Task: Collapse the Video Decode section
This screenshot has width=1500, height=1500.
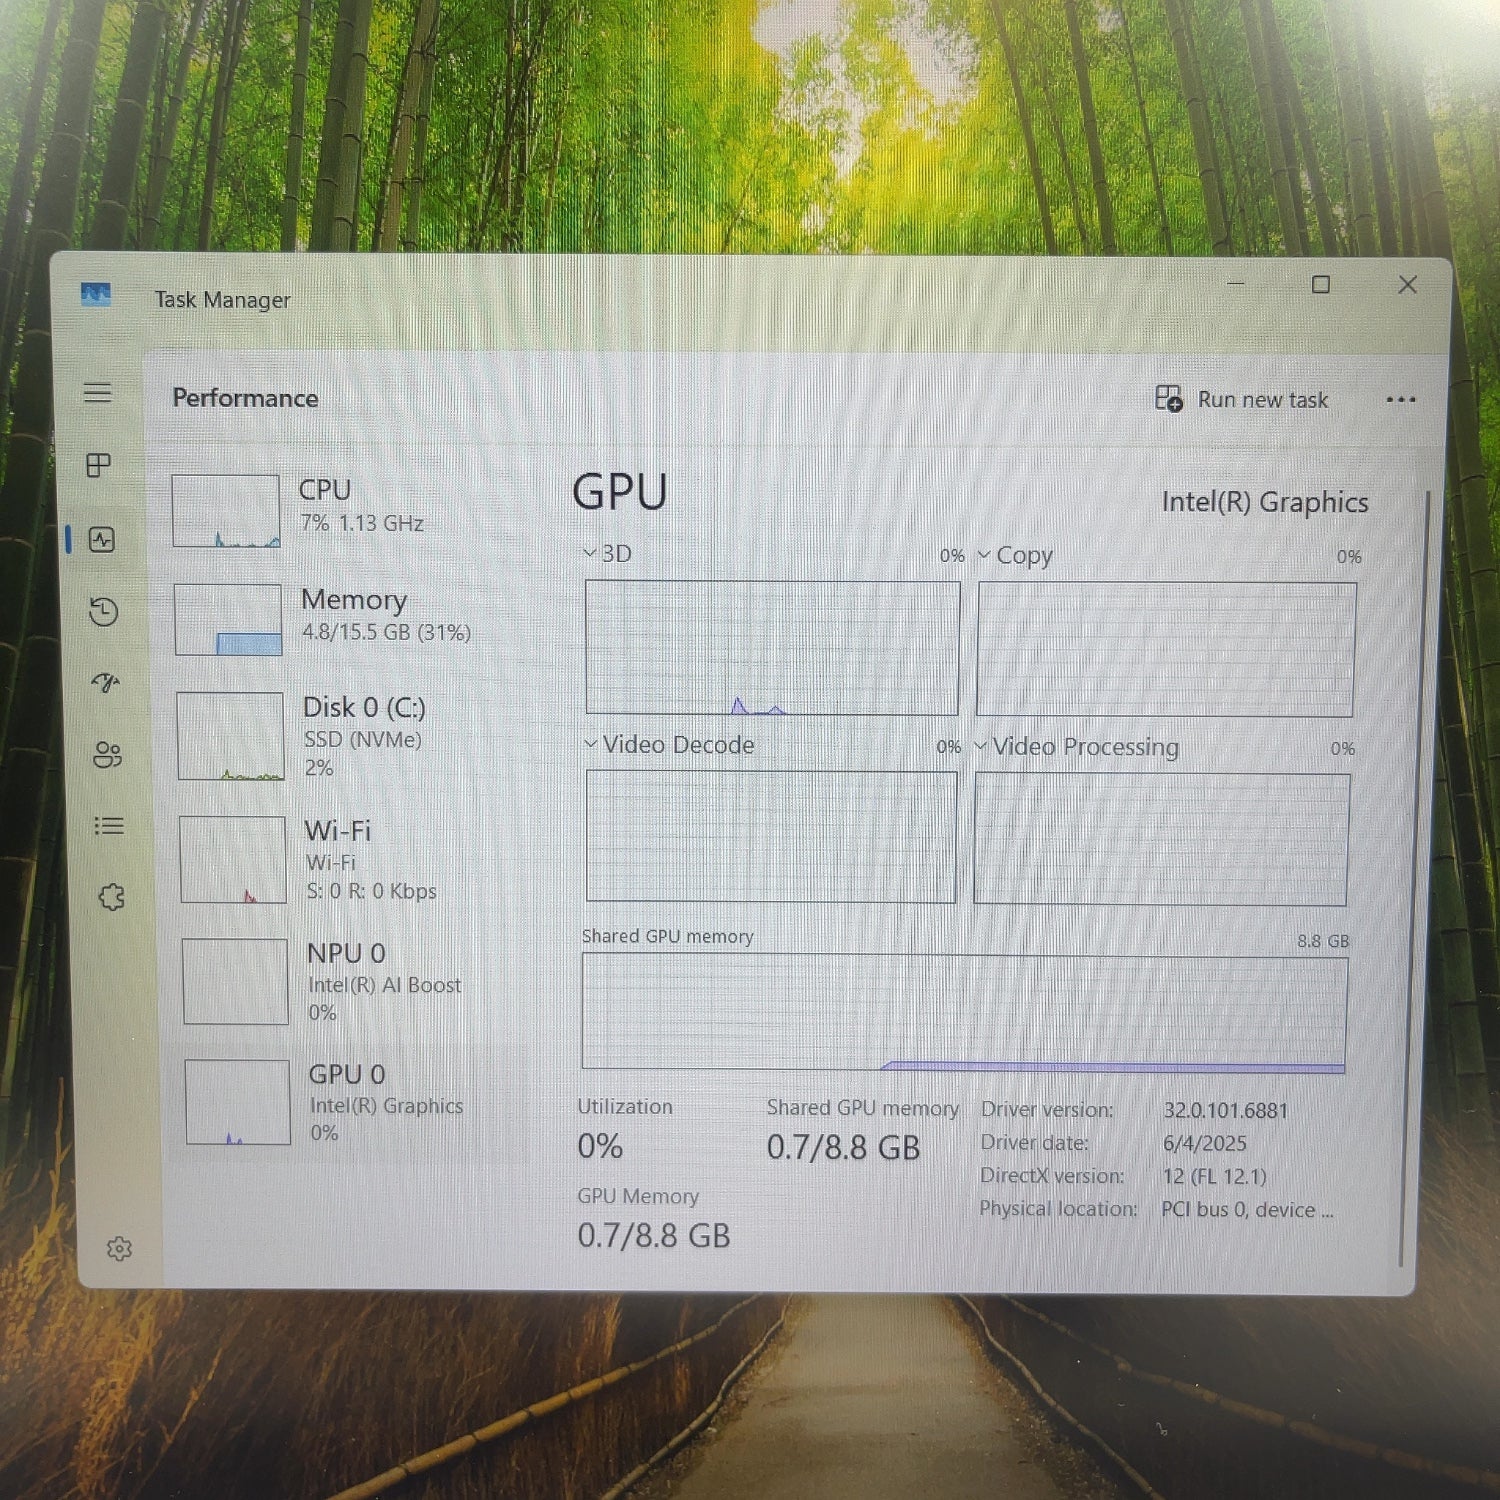Action: 590,745
